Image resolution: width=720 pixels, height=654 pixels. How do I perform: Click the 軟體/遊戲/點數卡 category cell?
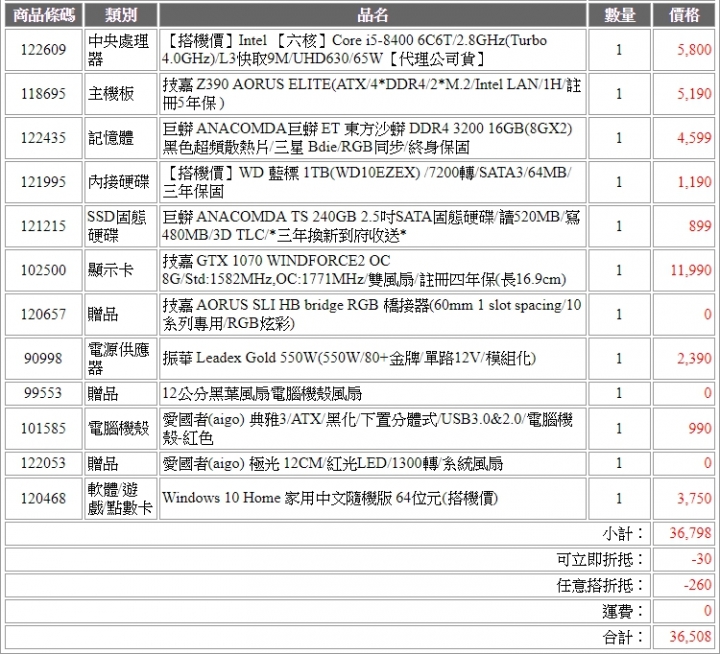pos(120,498)
